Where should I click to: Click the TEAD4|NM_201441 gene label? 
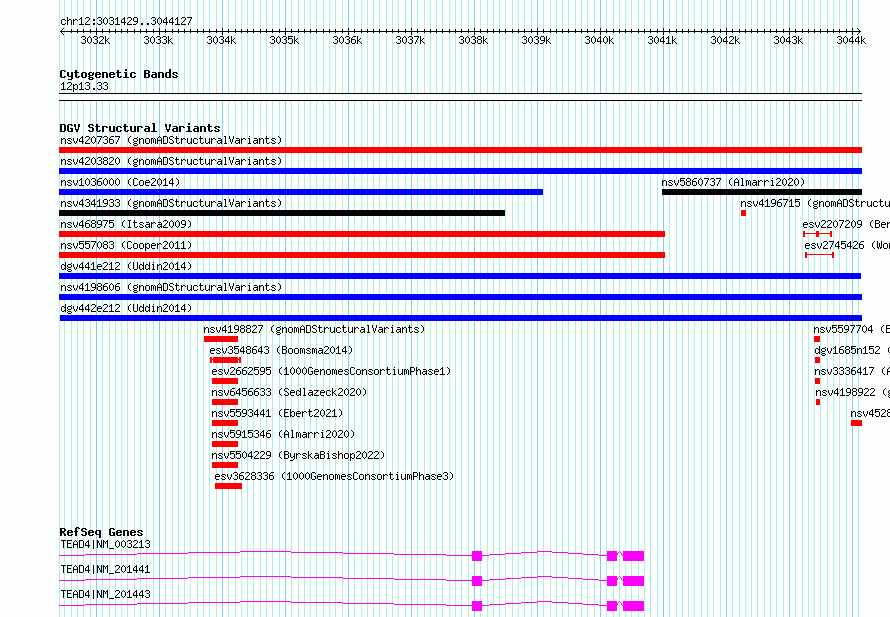tap(106, 569)
